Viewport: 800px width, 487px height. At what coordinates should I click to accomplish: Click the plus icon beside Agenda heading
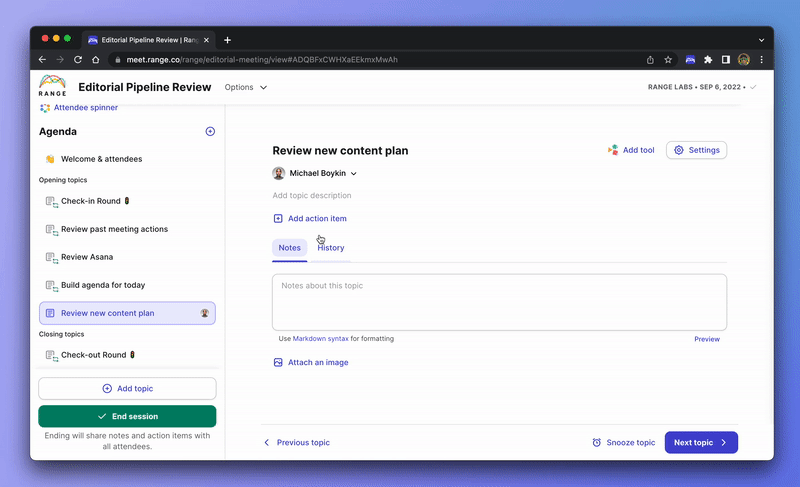click(x=210, y=132)
